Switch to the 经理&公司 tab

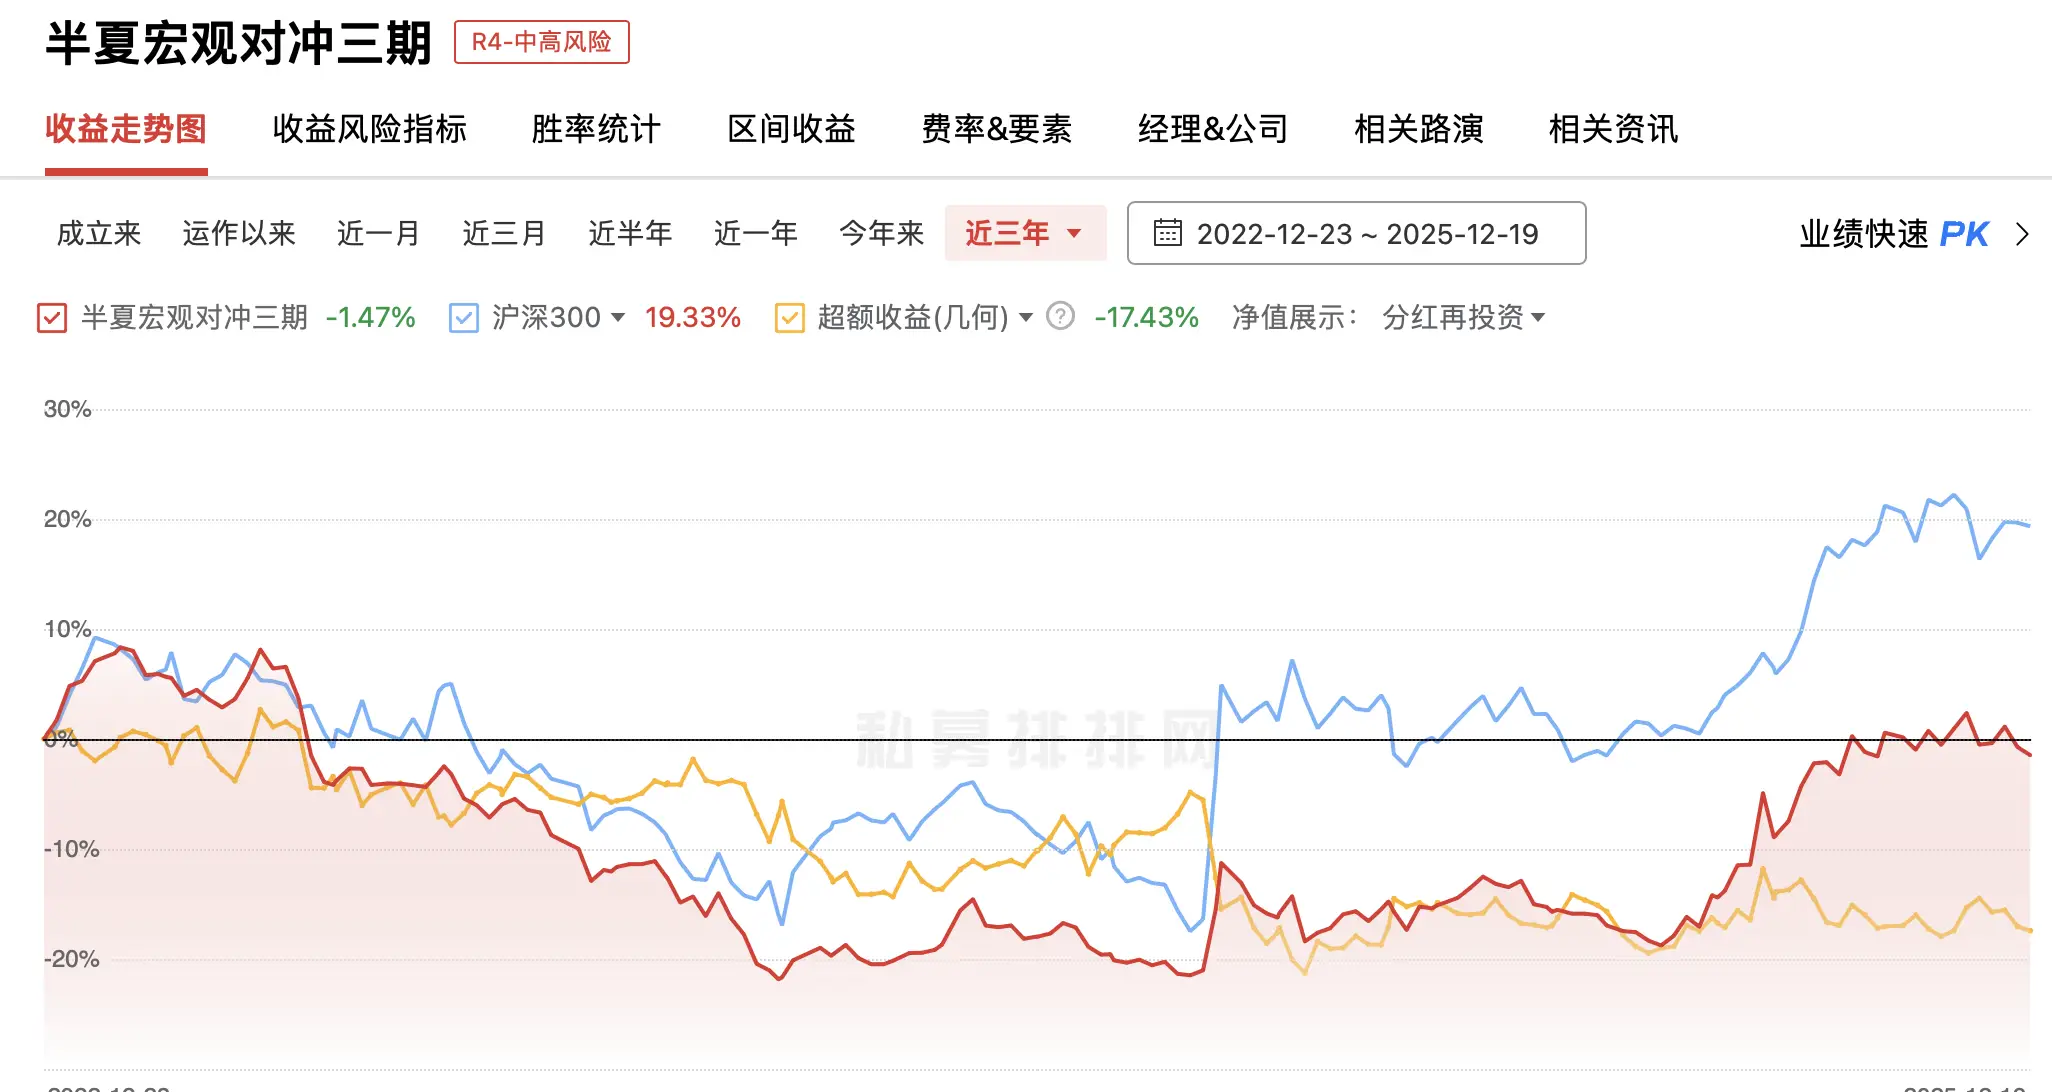point(1212,130)
